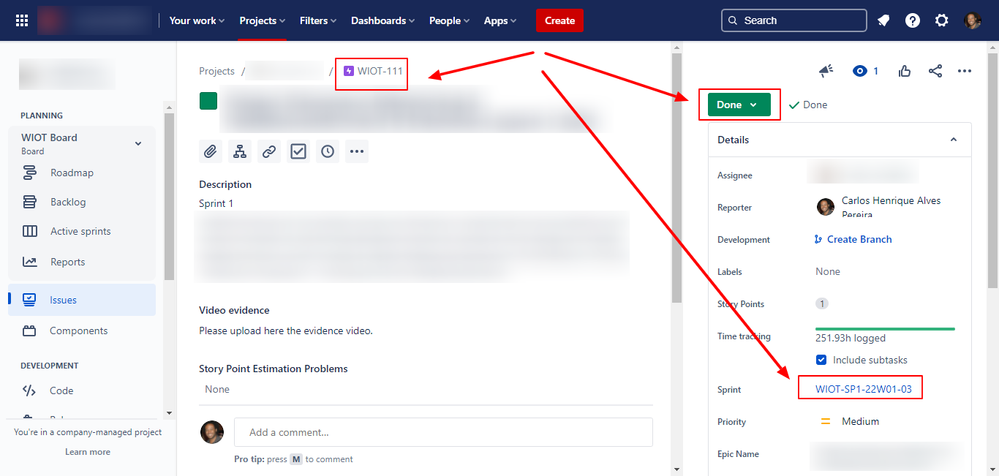Click the Story Points value badge
Image resolution: width=999 pixels, height=476 pixels.
click(x=822, y=304)
